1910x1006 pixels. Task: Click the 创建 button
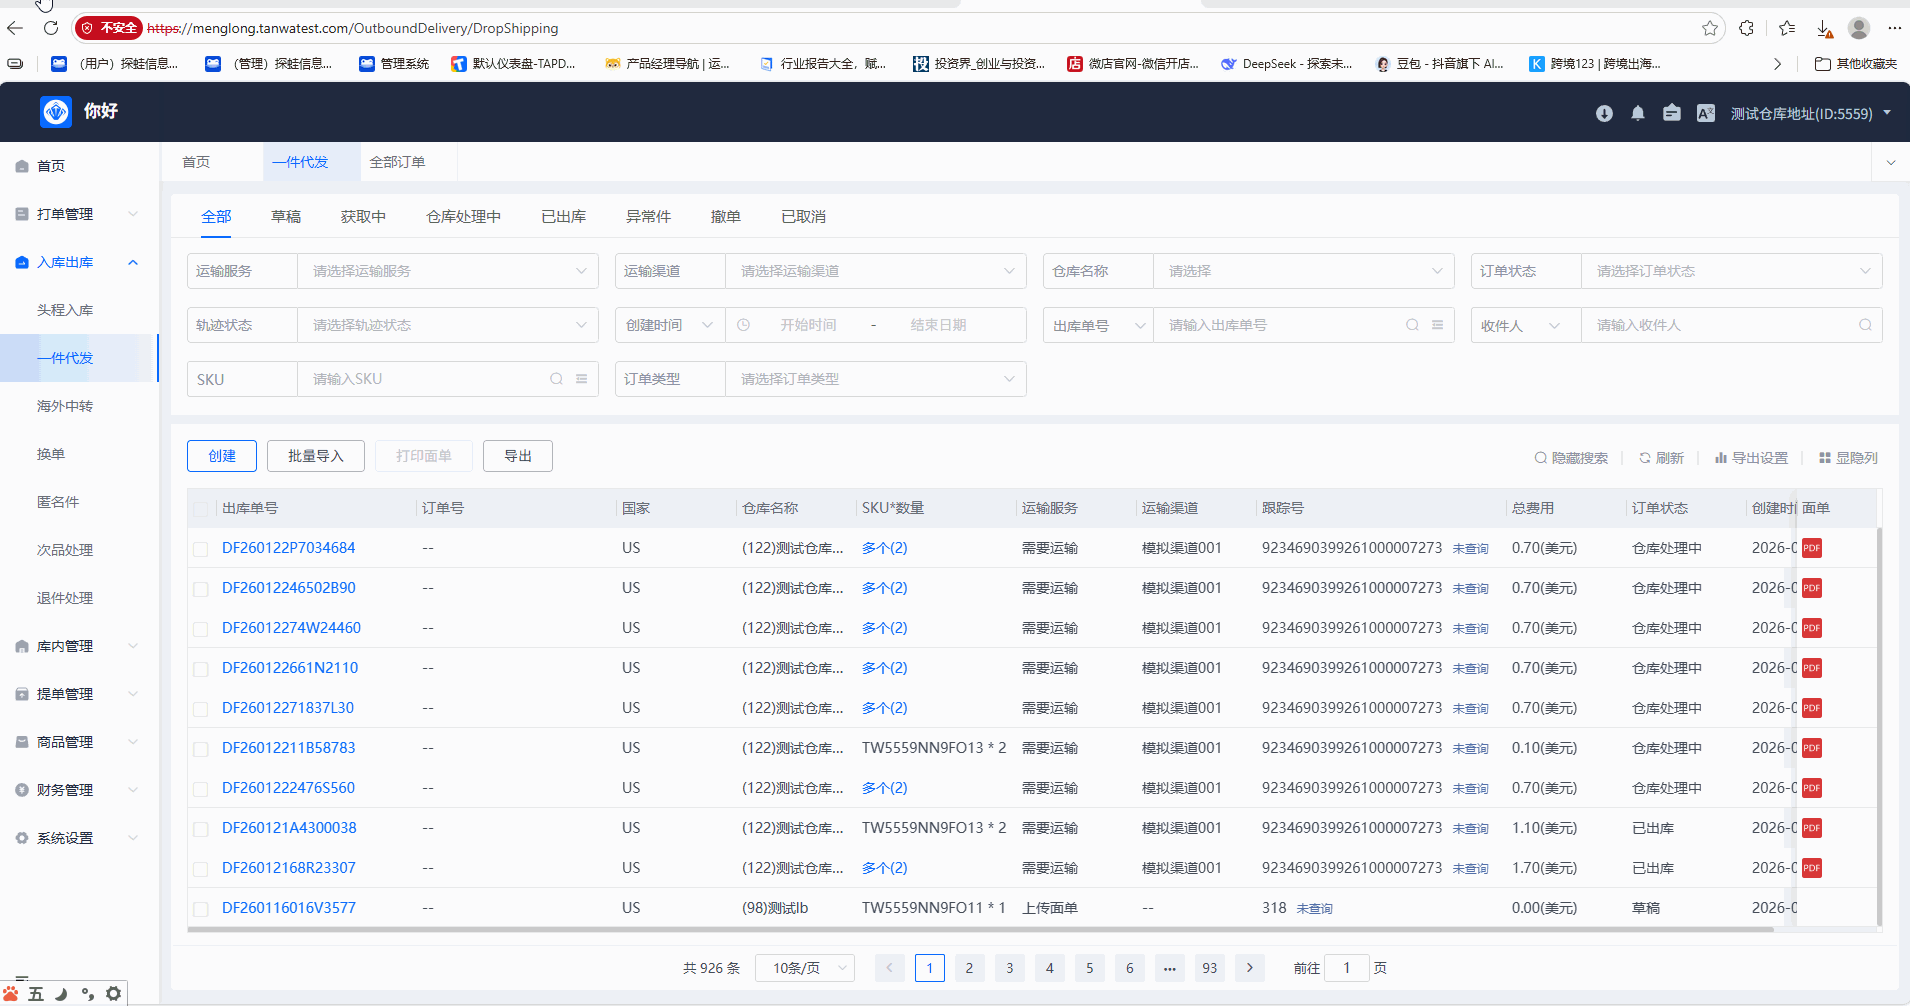pos(222,456)
